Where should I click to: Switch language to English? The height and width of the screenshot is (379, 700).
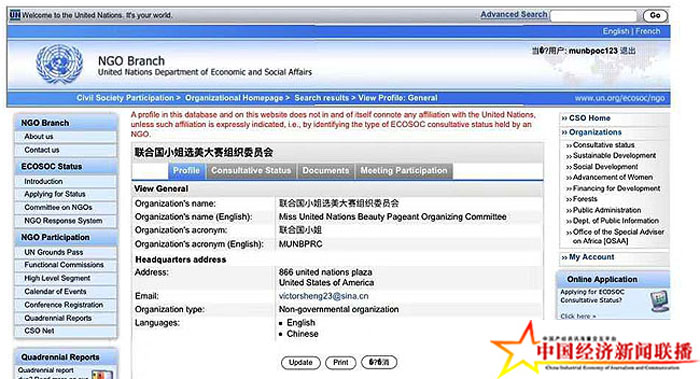coord(616,31)
